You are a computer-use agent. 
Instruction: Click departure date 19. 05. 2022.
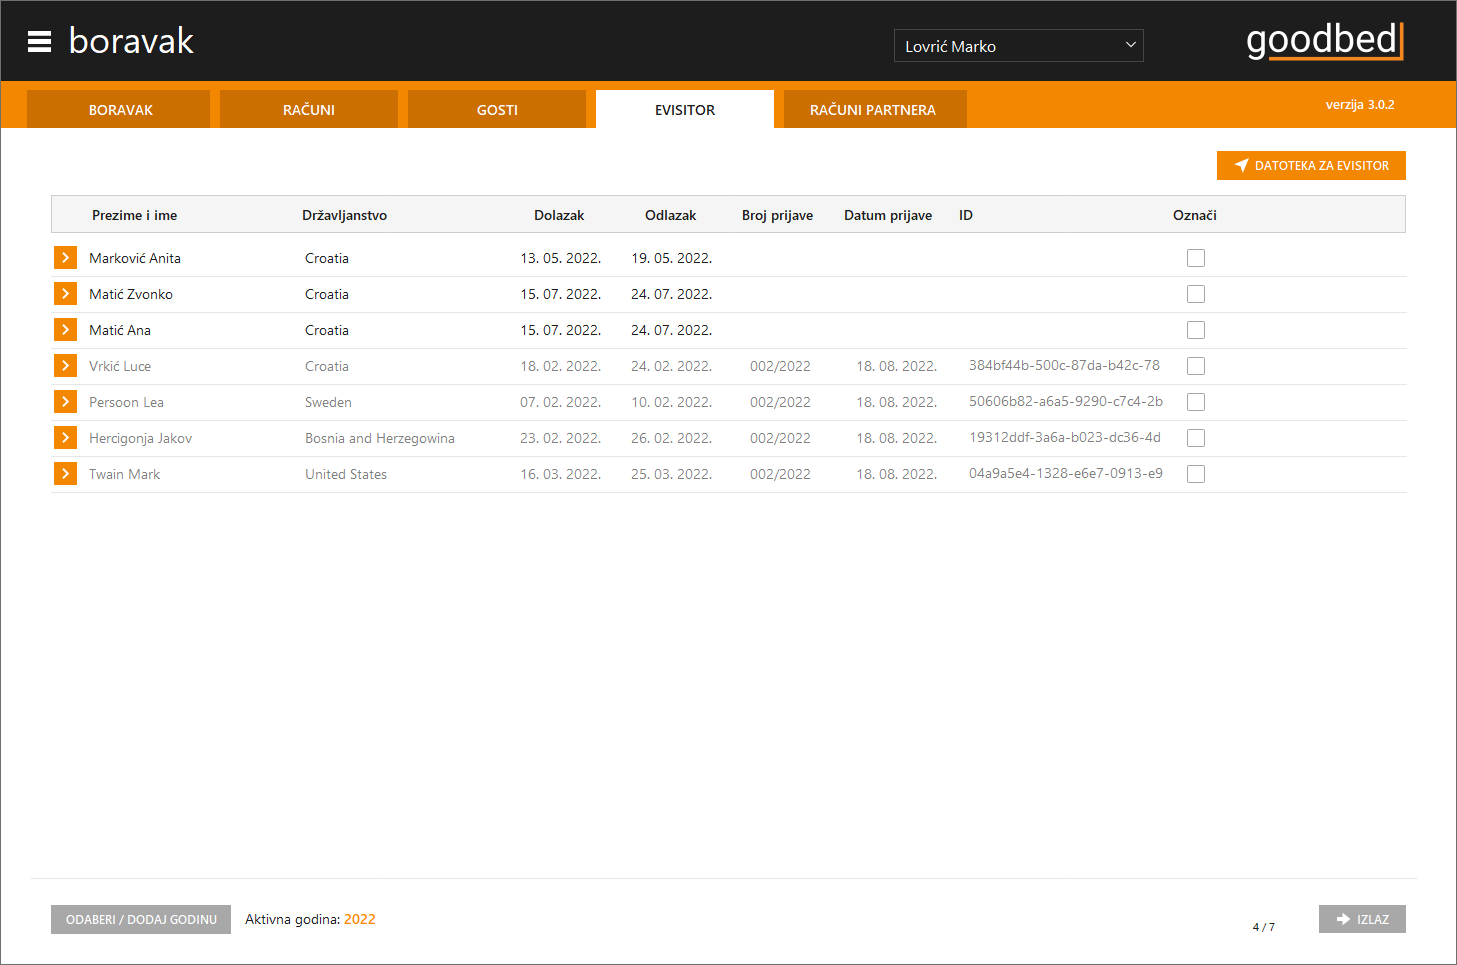(671, 258)
